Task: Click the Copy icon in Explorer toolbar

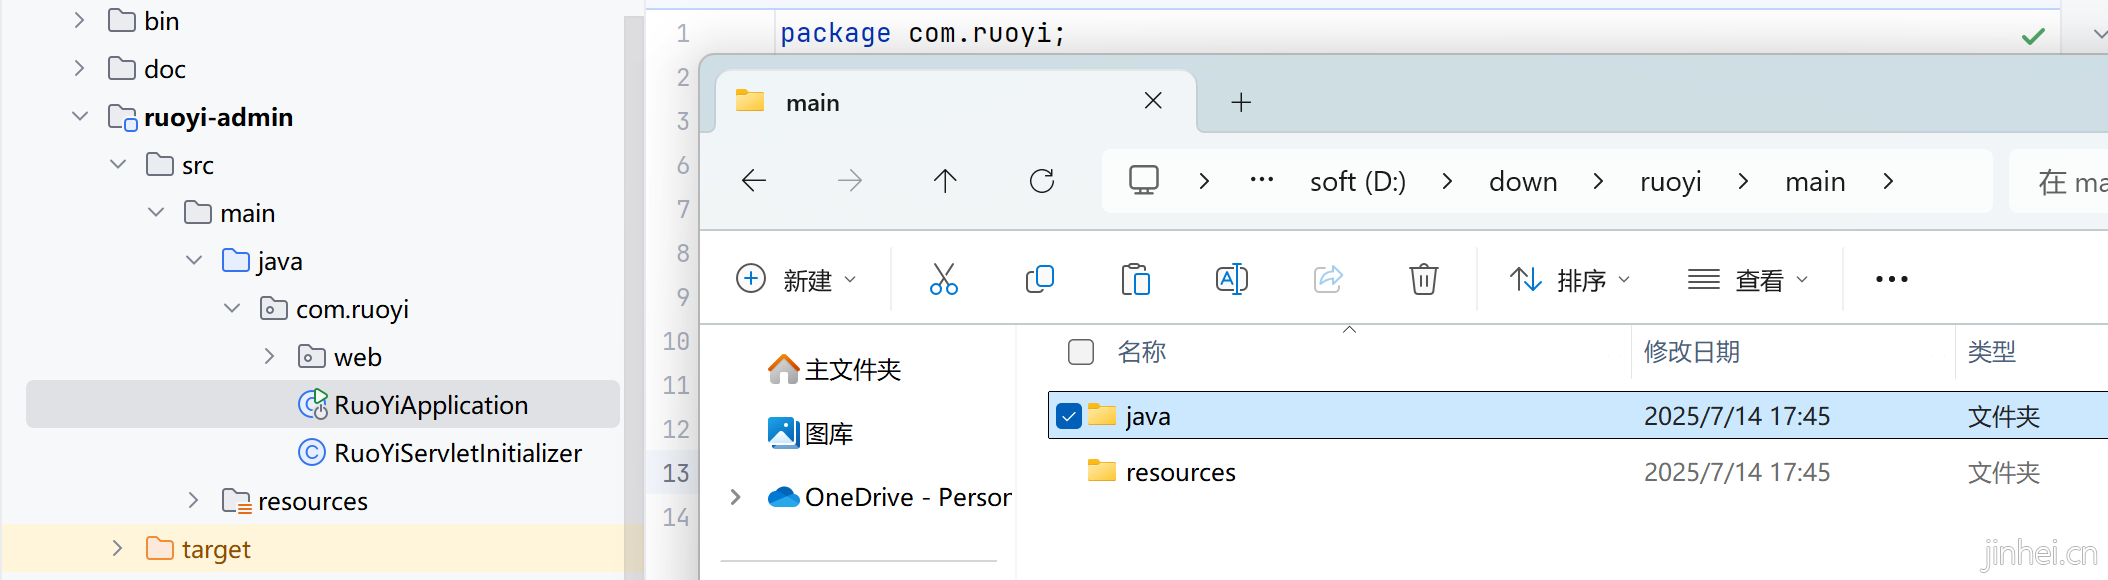Action: (x=1040, y=279)
